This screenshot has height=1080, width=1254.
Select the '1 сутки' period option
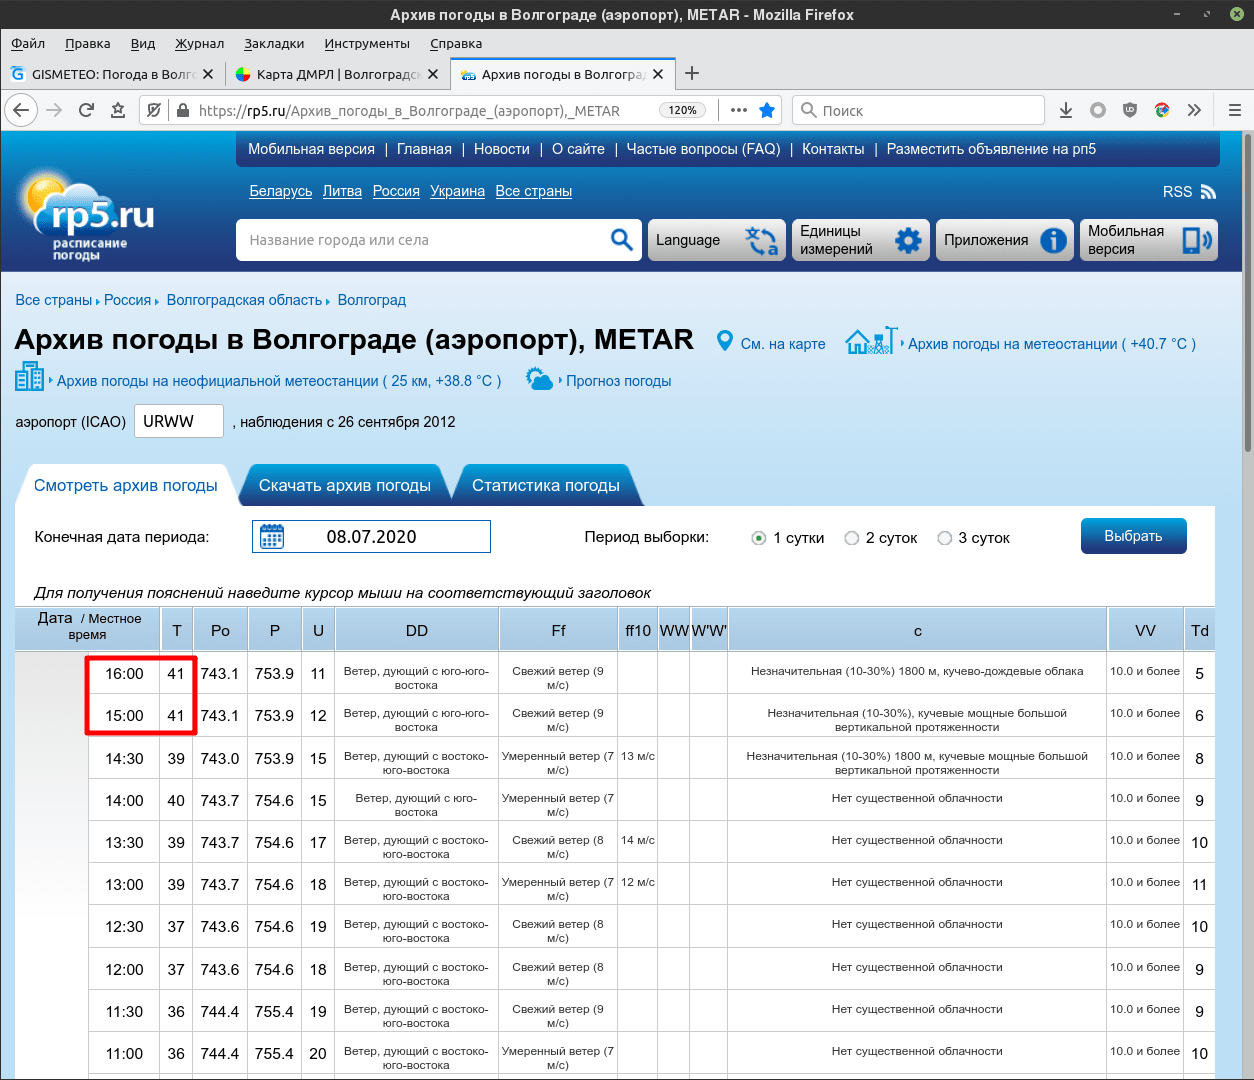tap(759, 538)
